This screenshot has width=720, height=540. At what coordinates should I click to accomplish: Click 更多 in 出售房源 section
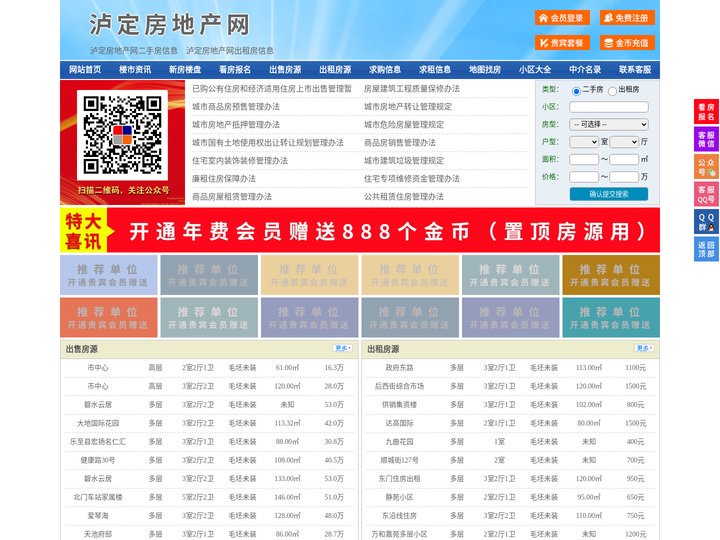[343, 348]
